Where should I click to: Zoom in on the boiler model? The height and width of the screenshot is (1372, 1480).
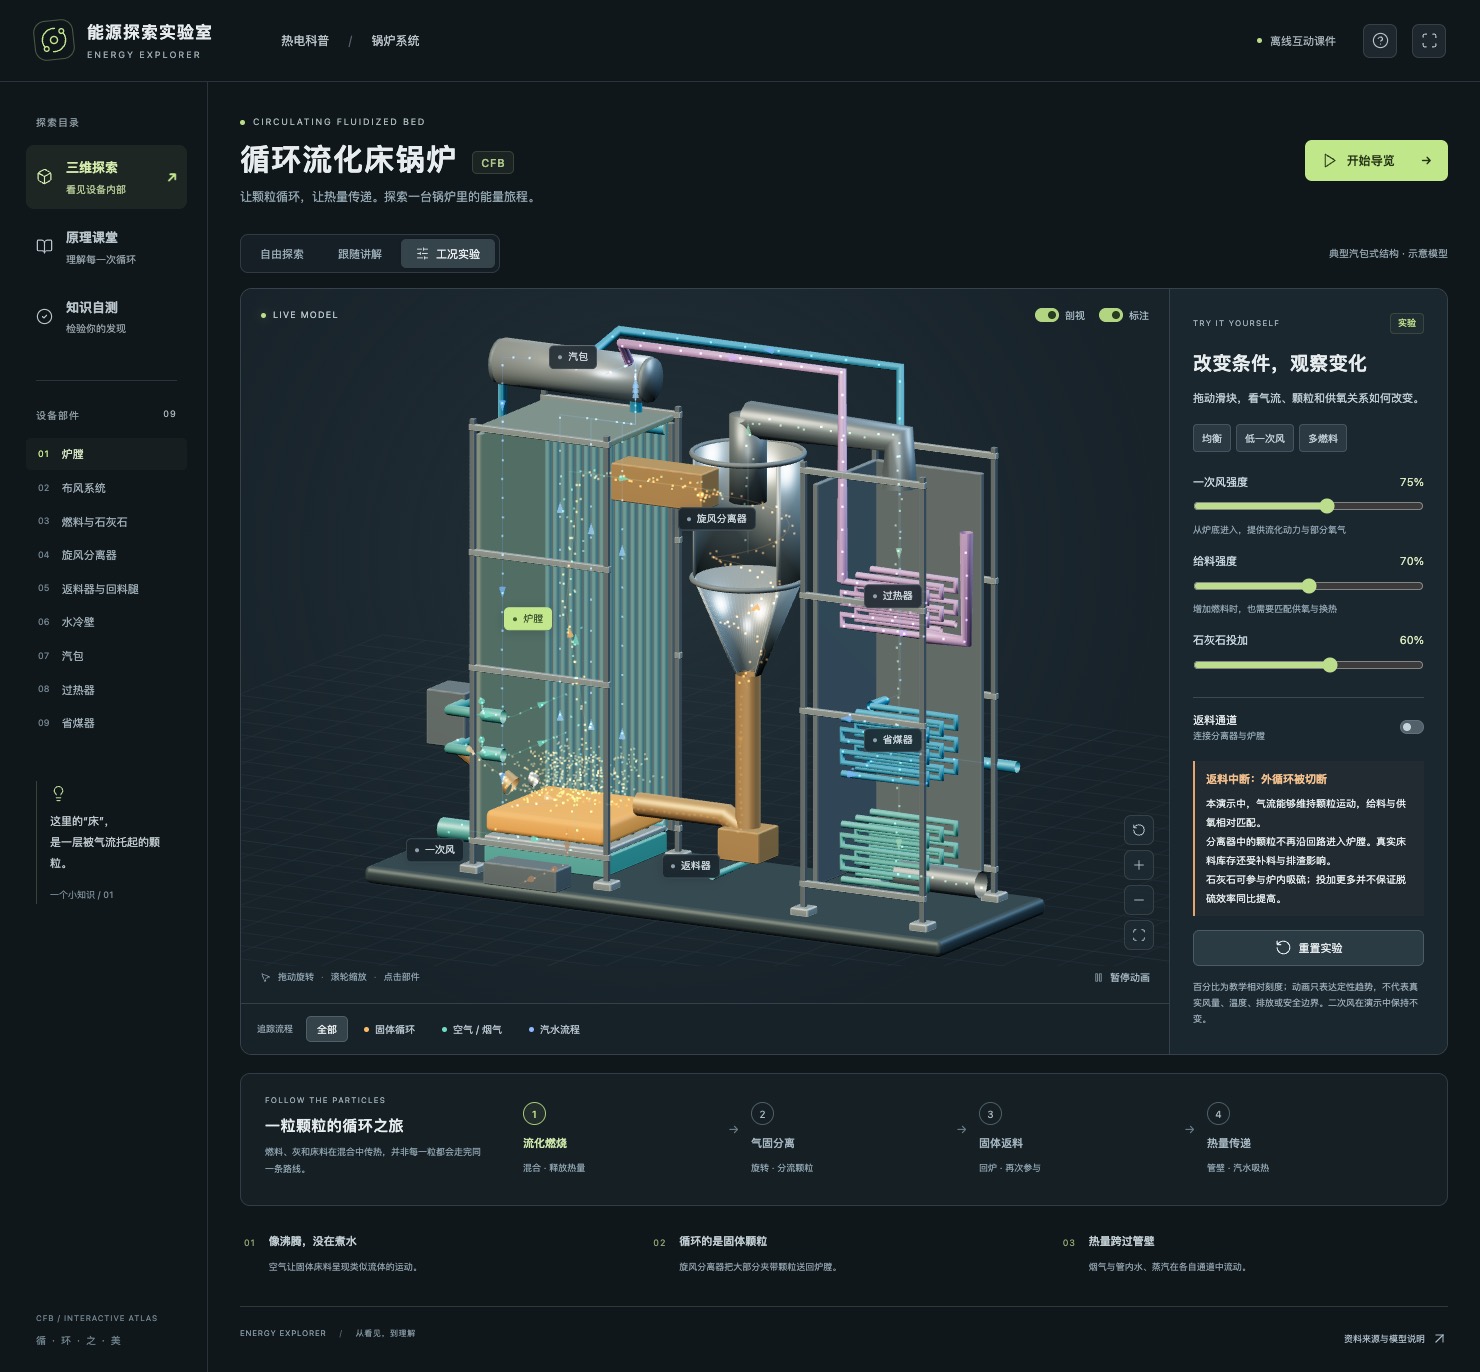coord(1139,865)
